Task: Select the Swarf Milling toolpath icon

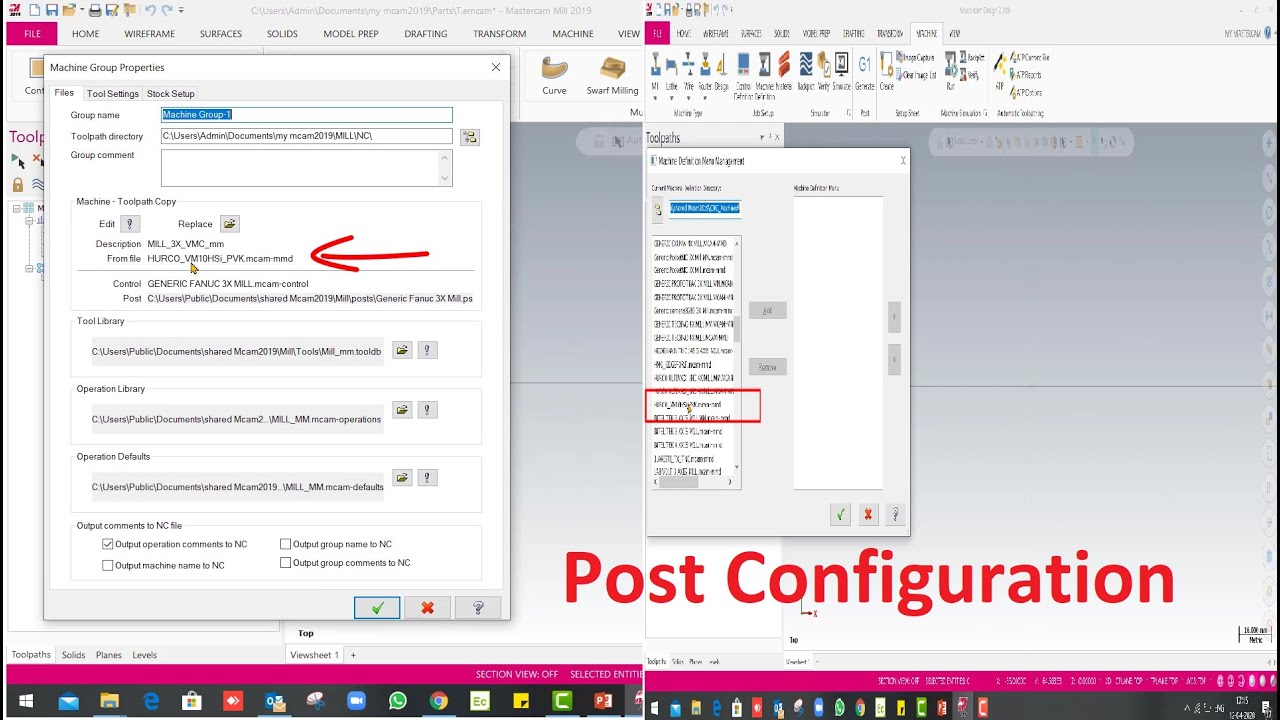Action: click(612, 76)
